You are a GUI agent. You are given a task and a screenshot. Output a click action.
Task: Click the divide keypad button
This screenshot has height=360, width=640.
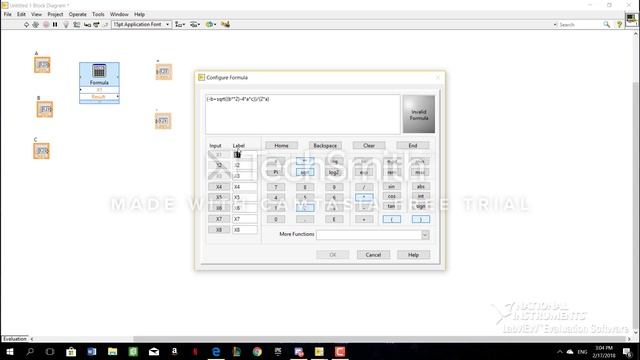[364, 187]
